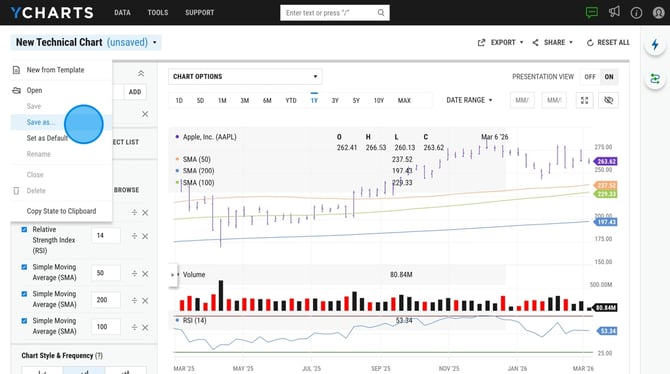Uncheck the SMA 200 checkbox
The image size is (670, 374).
24,294
